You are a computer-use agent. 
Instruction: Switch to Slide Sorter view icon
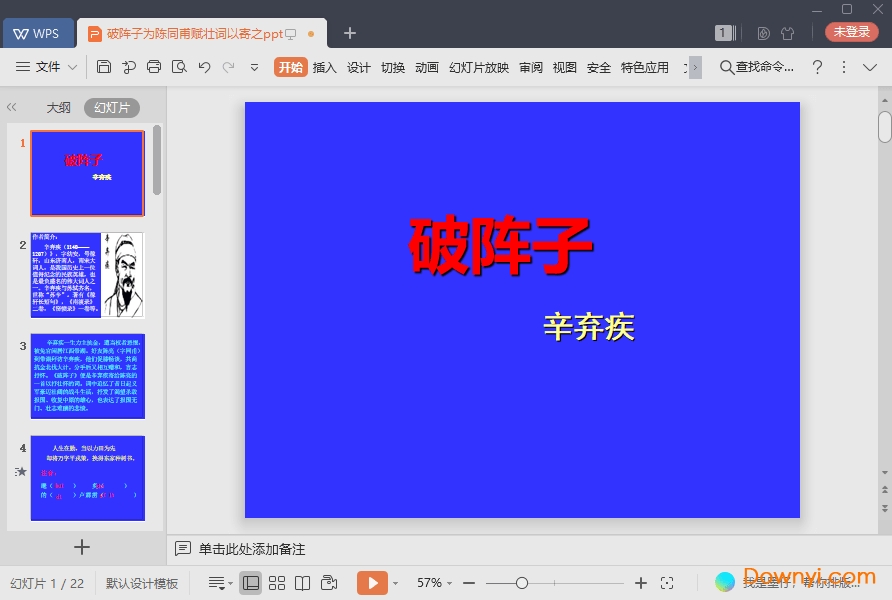(x=277, y=582)
